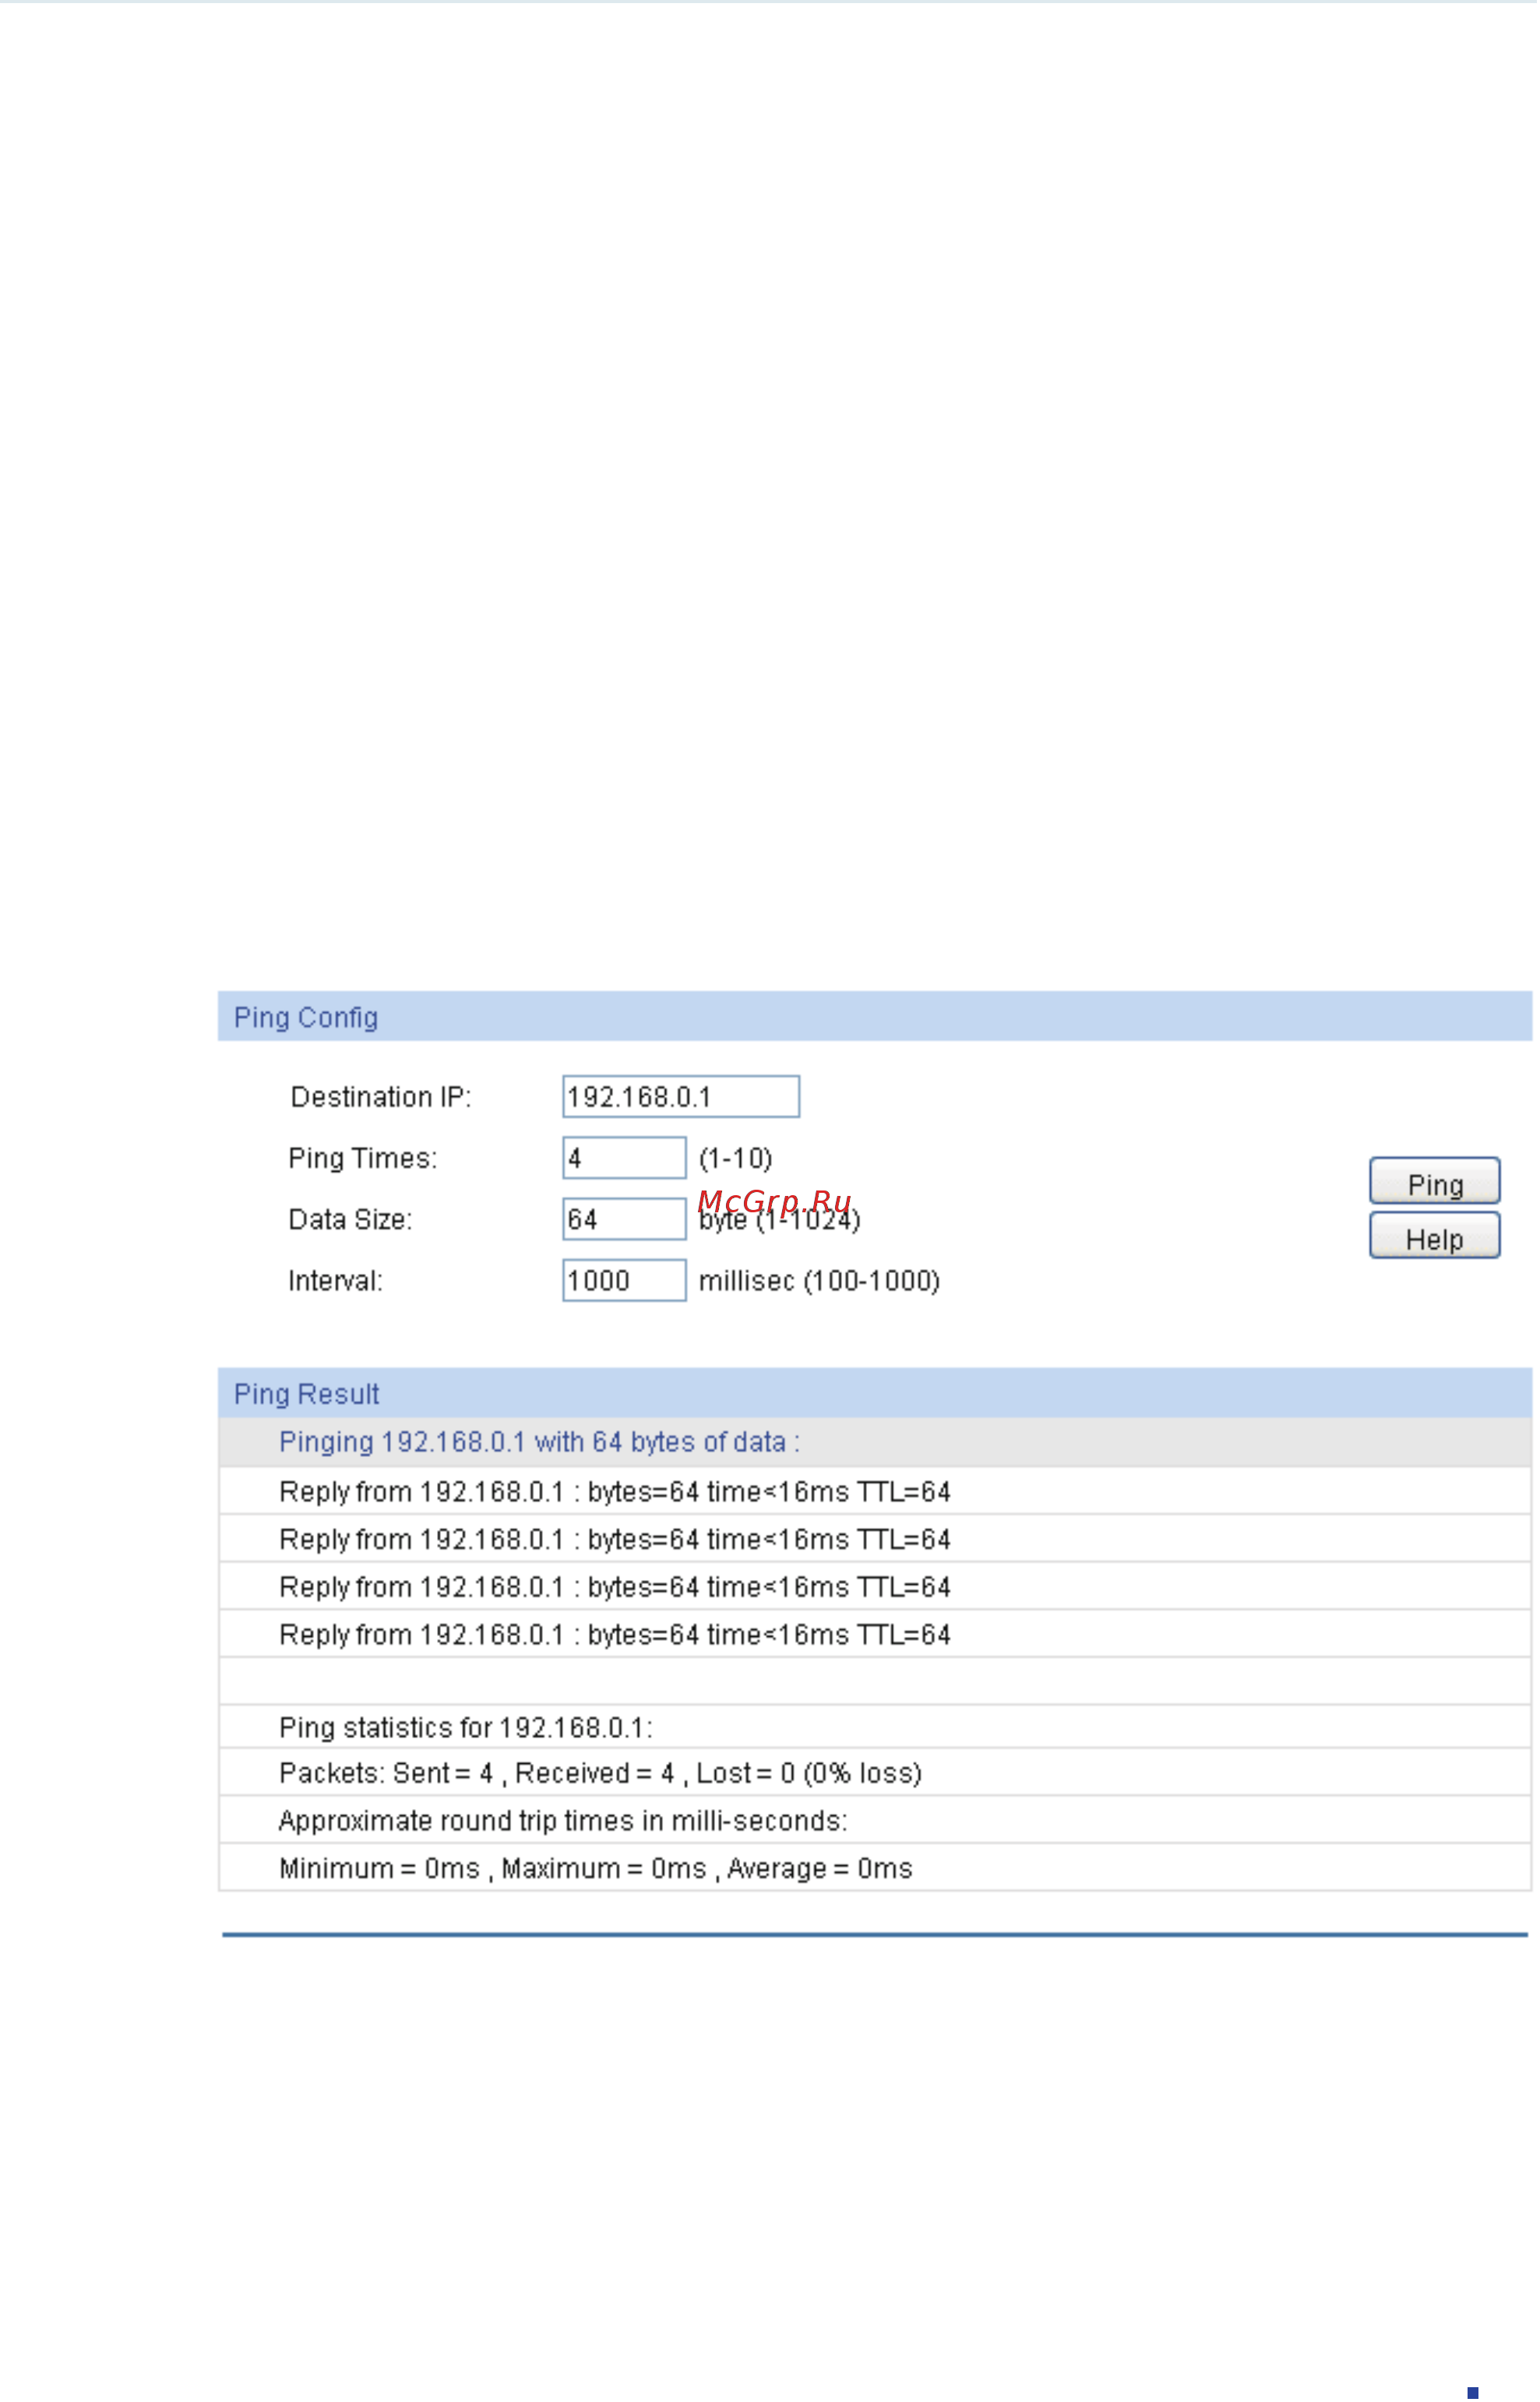Select the 'Packets: Sent = 4' row
Viewport: 1540px width, 2402px height.
tap(875, 1773)
